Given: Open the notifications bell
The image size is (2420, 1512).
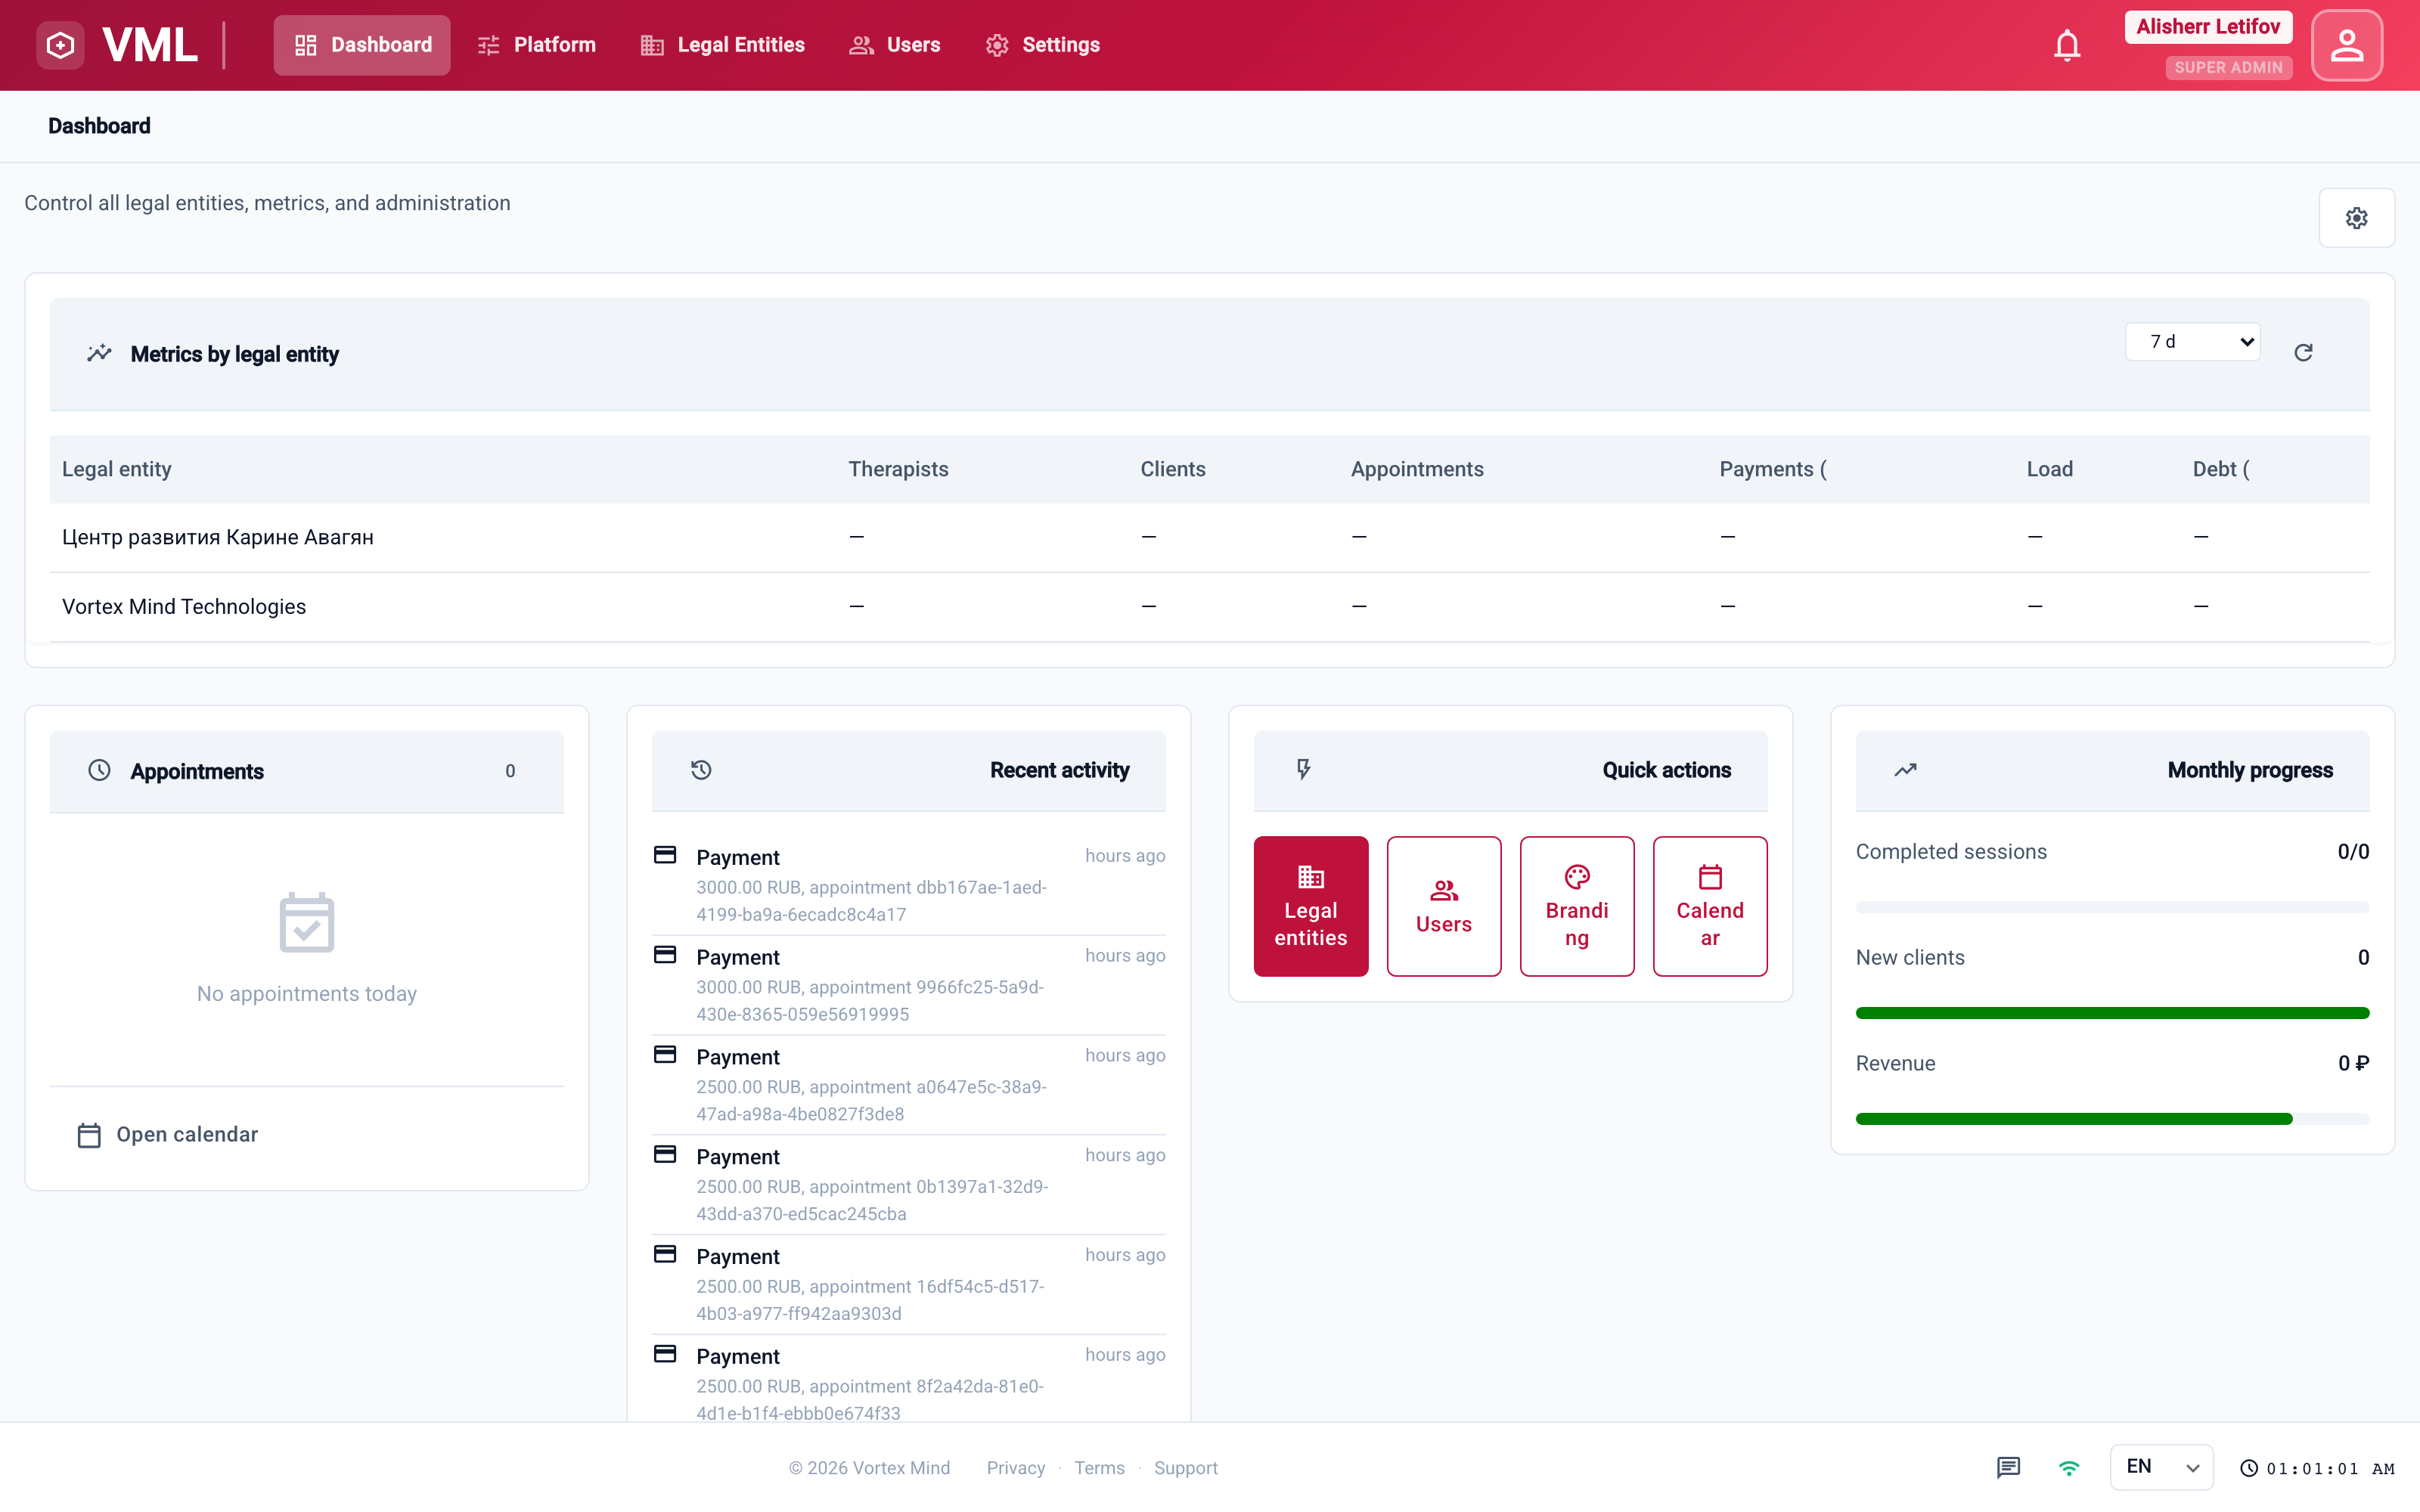Looking at the screenshot, I should tap(2067, 45).
